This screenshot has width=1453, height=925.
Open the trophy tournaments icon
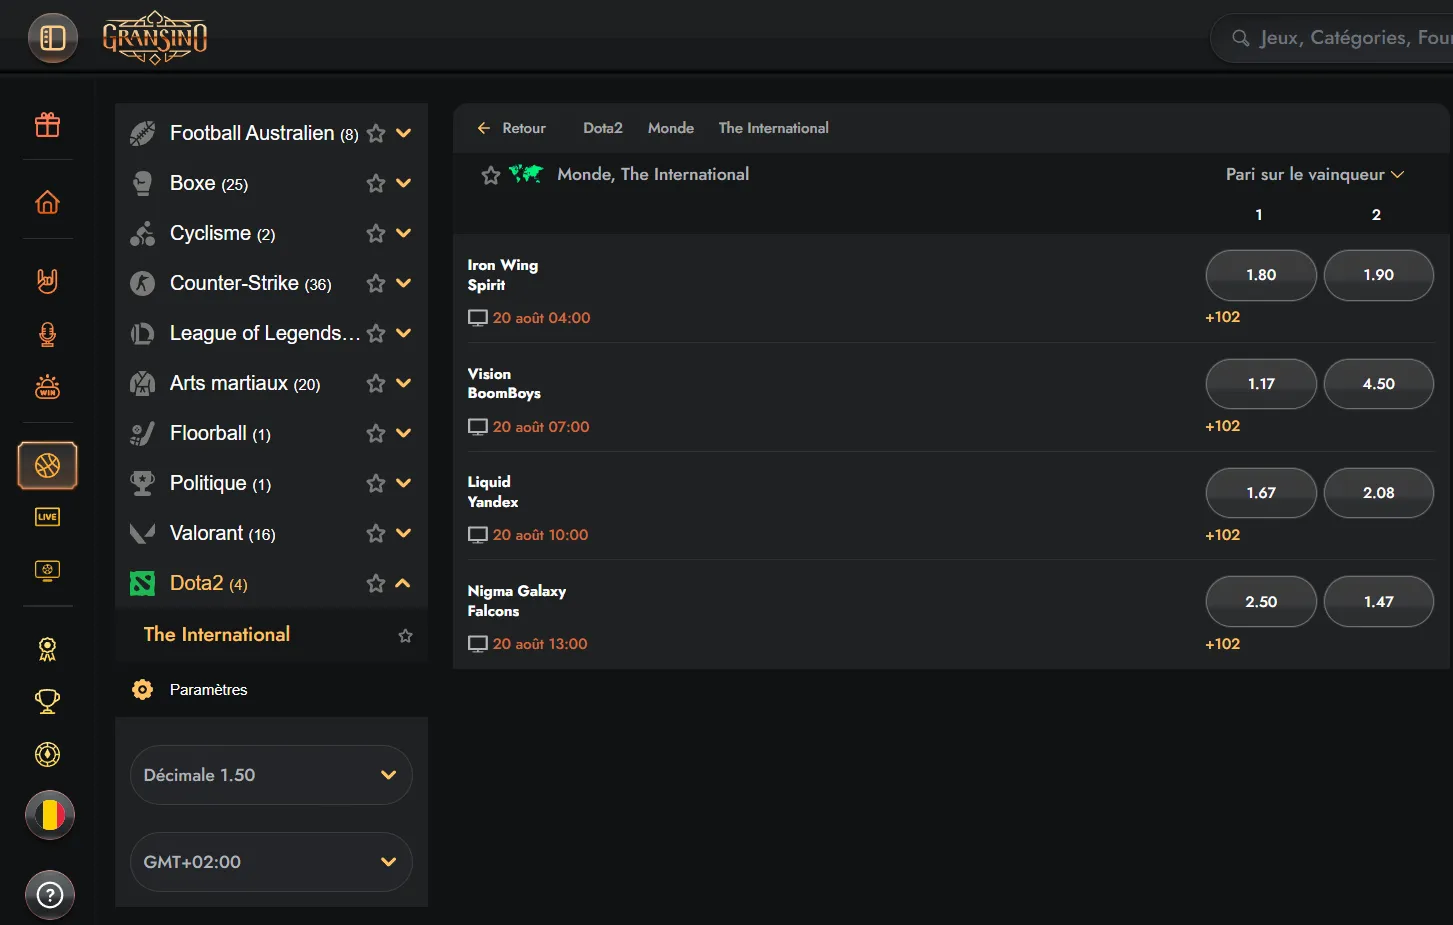point(47,701)
